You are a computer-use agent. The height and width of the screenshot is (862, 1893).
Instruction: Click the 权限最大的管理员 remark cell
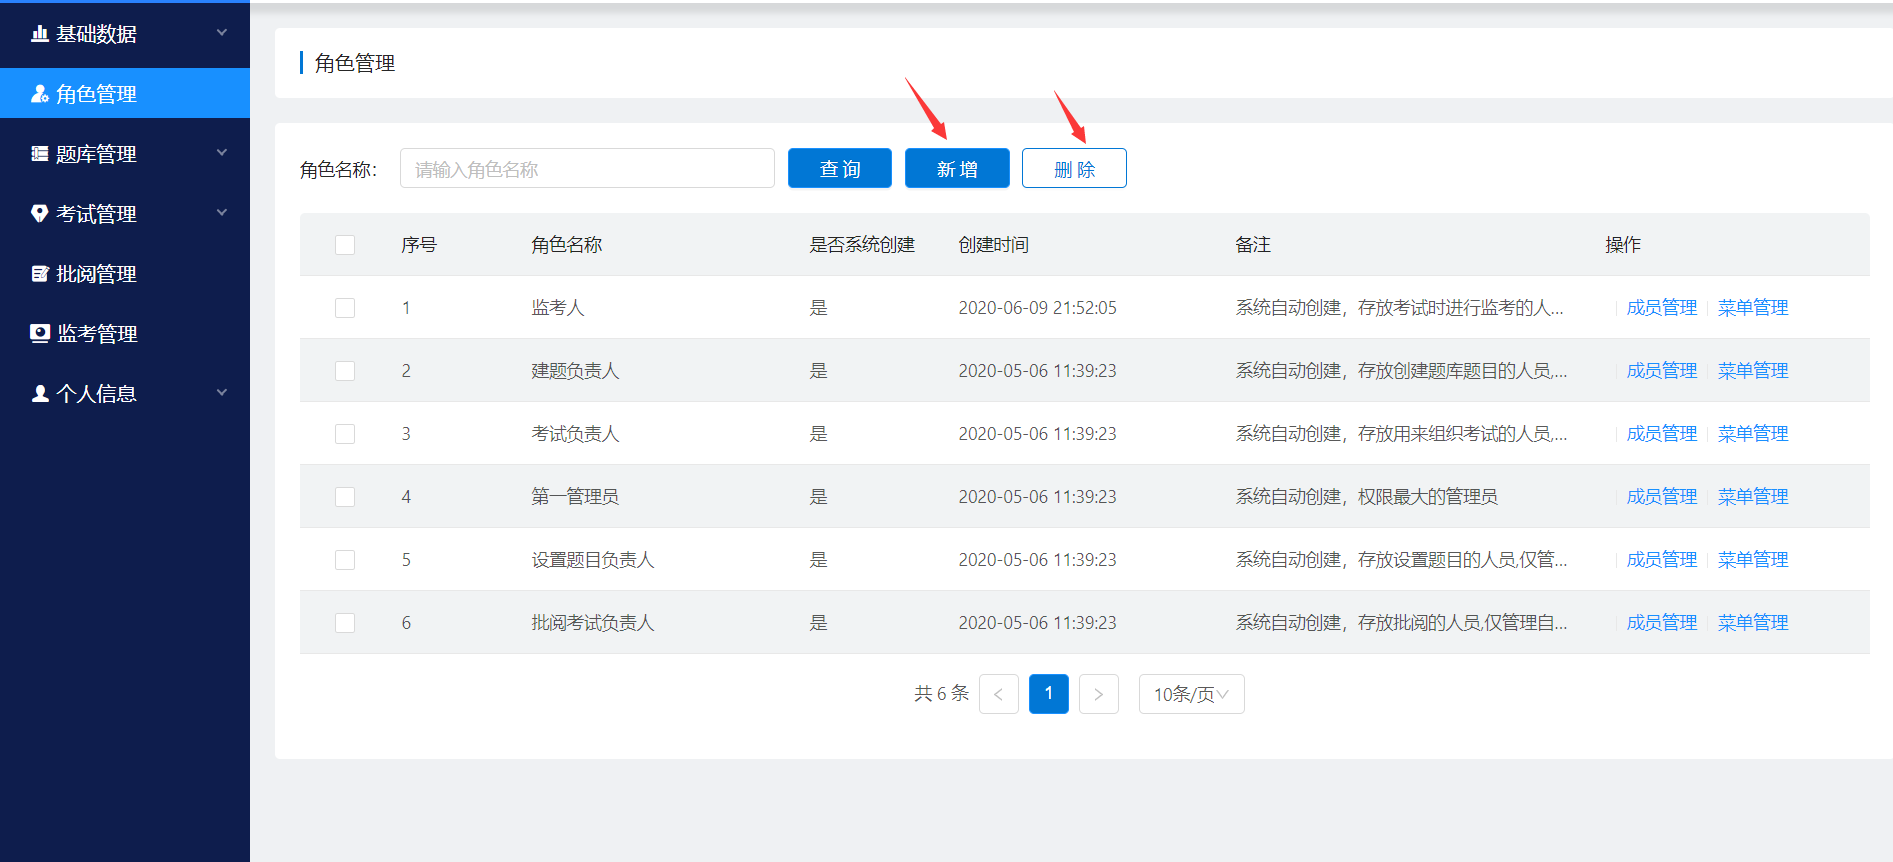pos(1366,497)
